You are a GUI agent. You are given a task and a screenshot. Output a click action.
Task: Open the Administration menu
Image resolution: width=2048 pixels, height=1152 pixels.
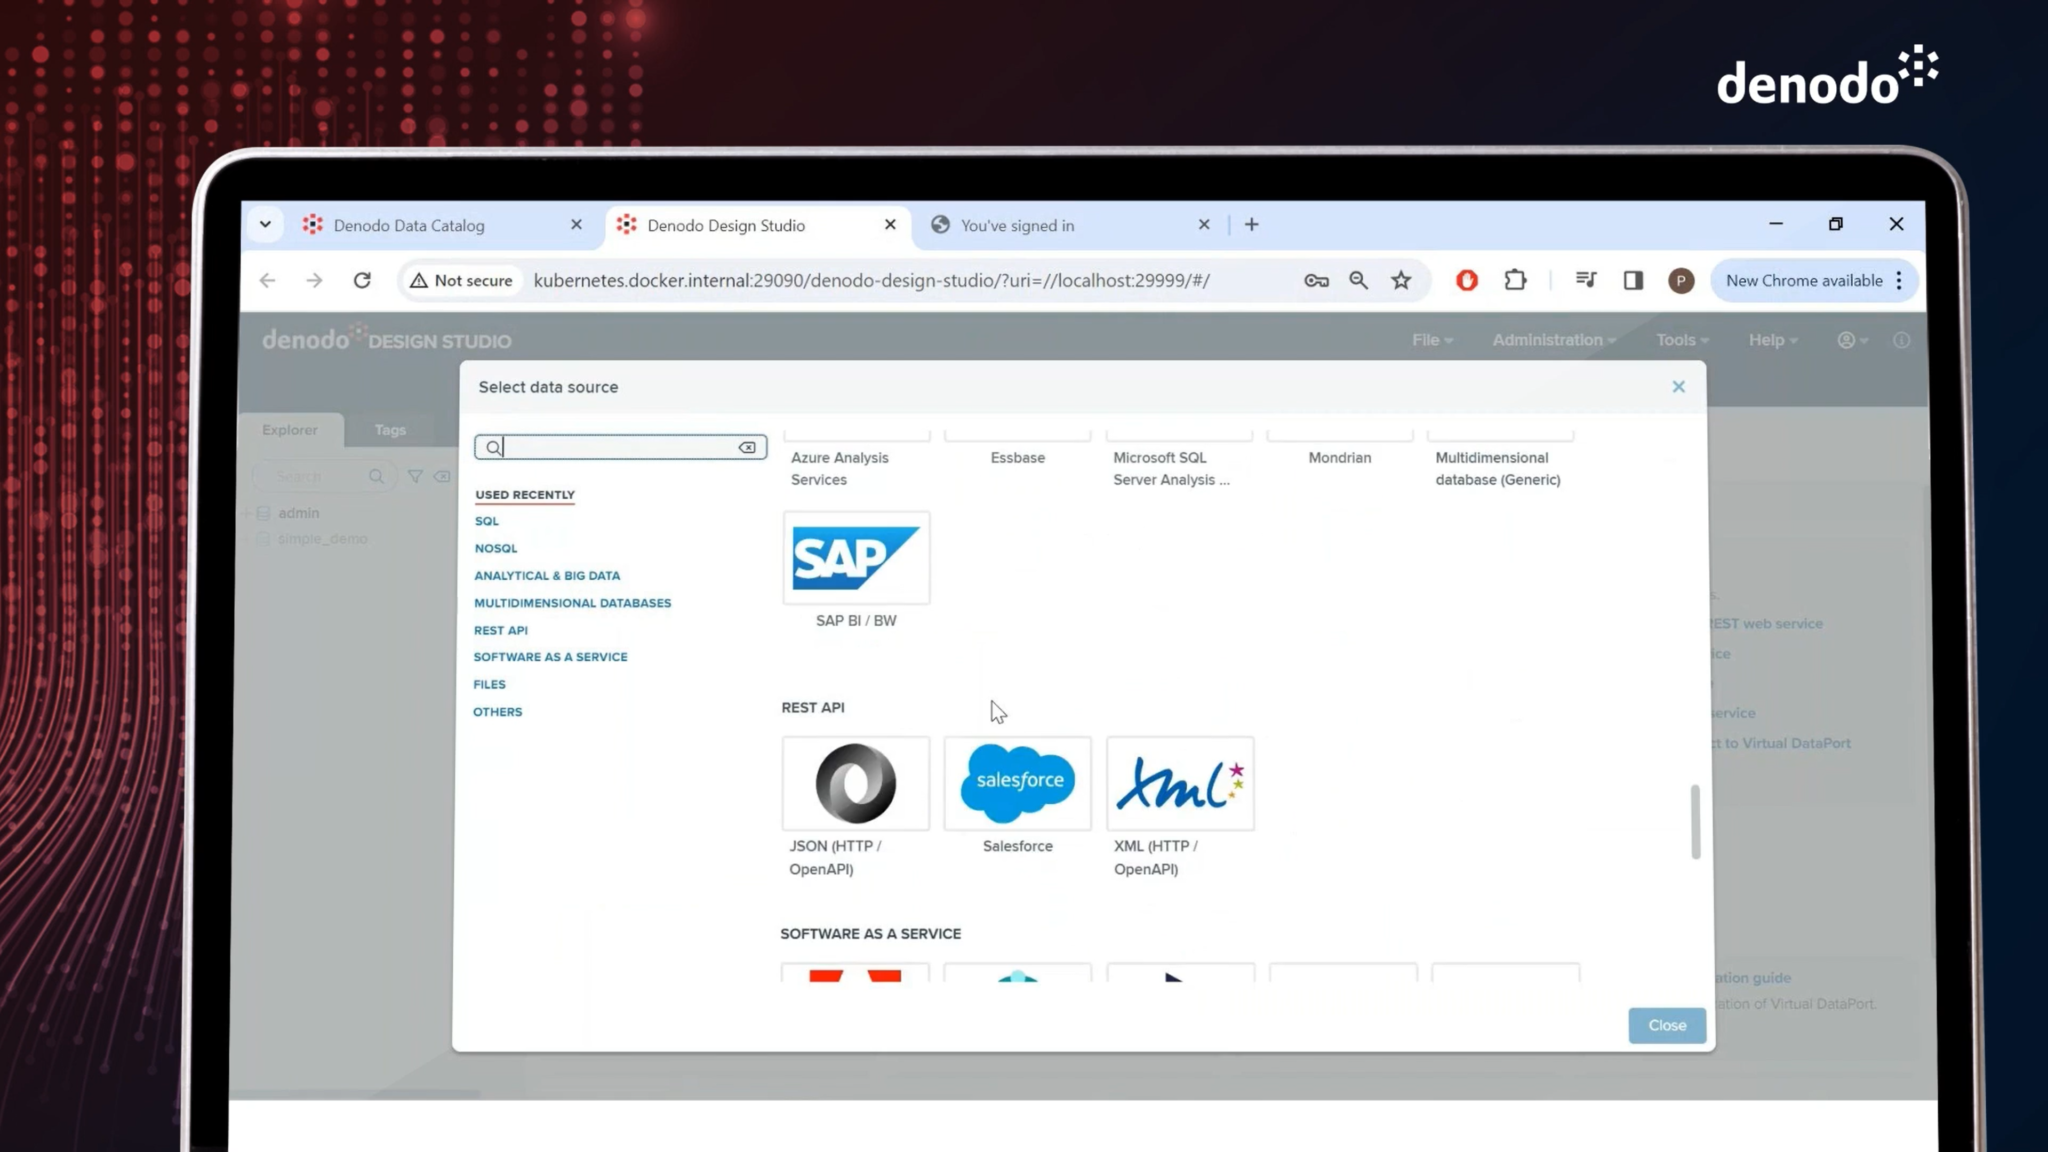point(1547,340)
